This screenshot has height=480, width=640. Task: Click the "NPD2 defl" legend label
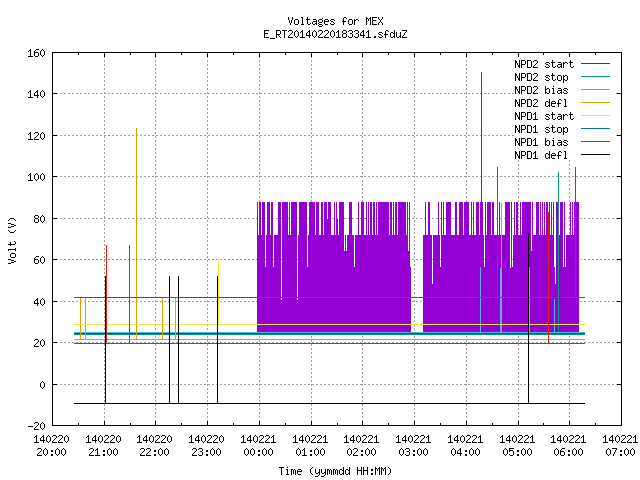point(541,103)
